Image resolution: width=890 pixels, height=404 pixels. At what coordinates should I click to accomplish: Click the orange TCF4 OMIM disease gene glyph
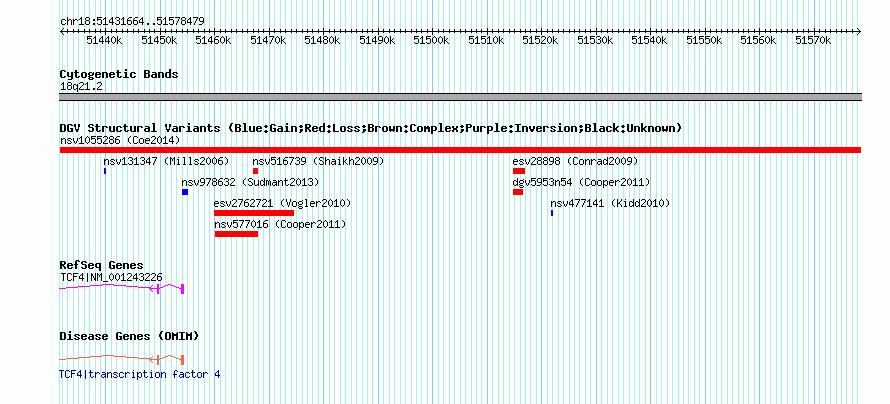pyautogui.click(x=122, y=359)
